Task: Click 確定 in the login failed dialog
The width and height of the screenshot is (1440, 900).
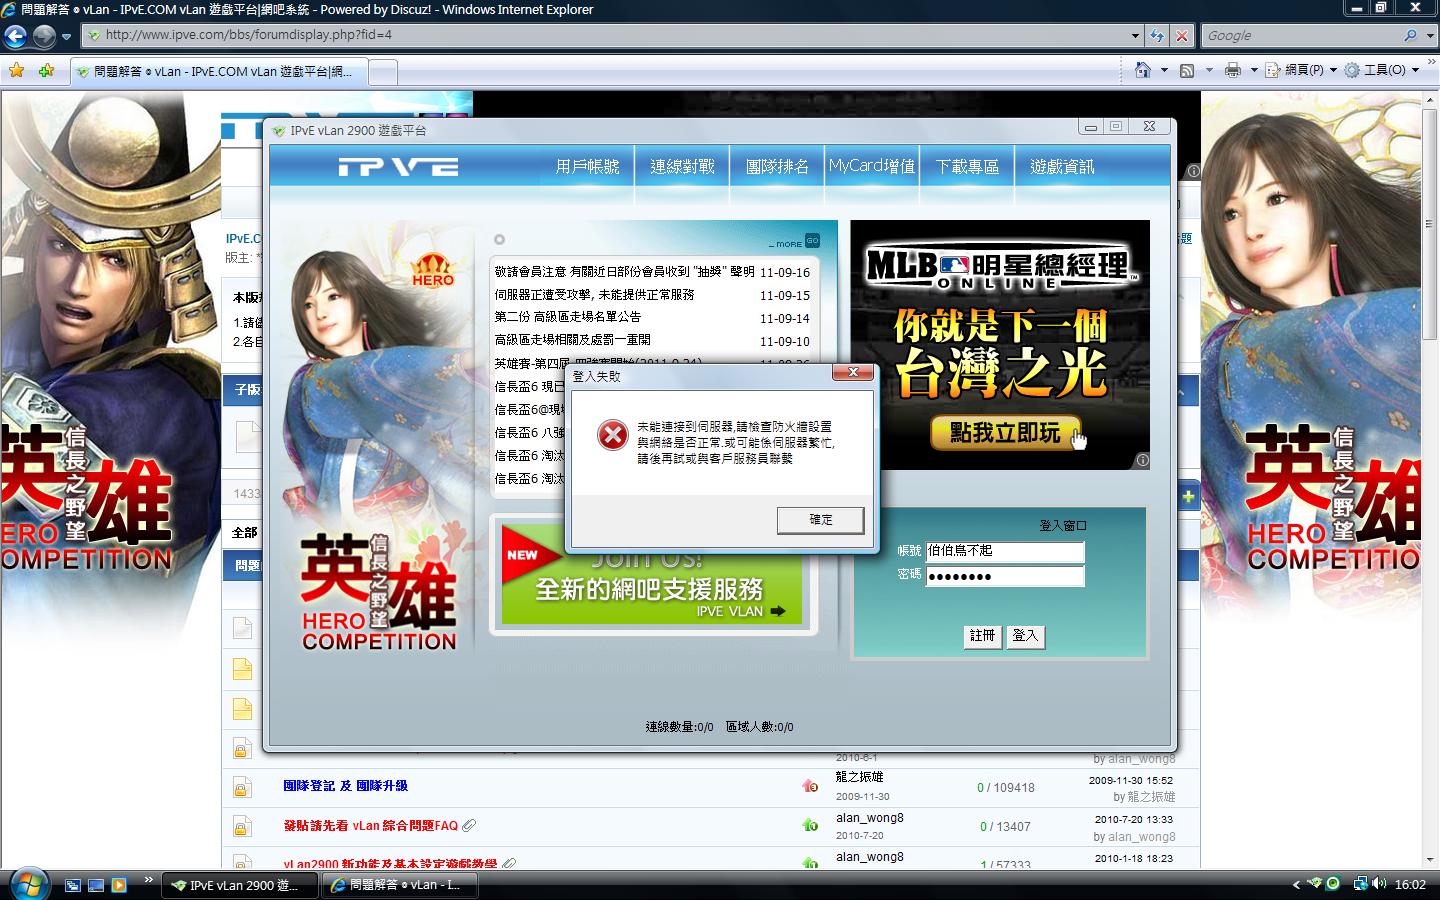Action: click(821, 520)
